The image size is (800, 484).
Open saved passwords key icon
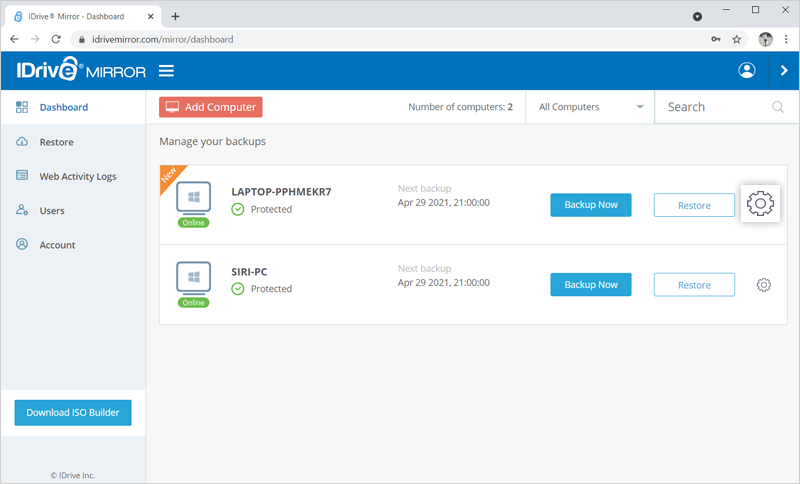click(716, 39)
